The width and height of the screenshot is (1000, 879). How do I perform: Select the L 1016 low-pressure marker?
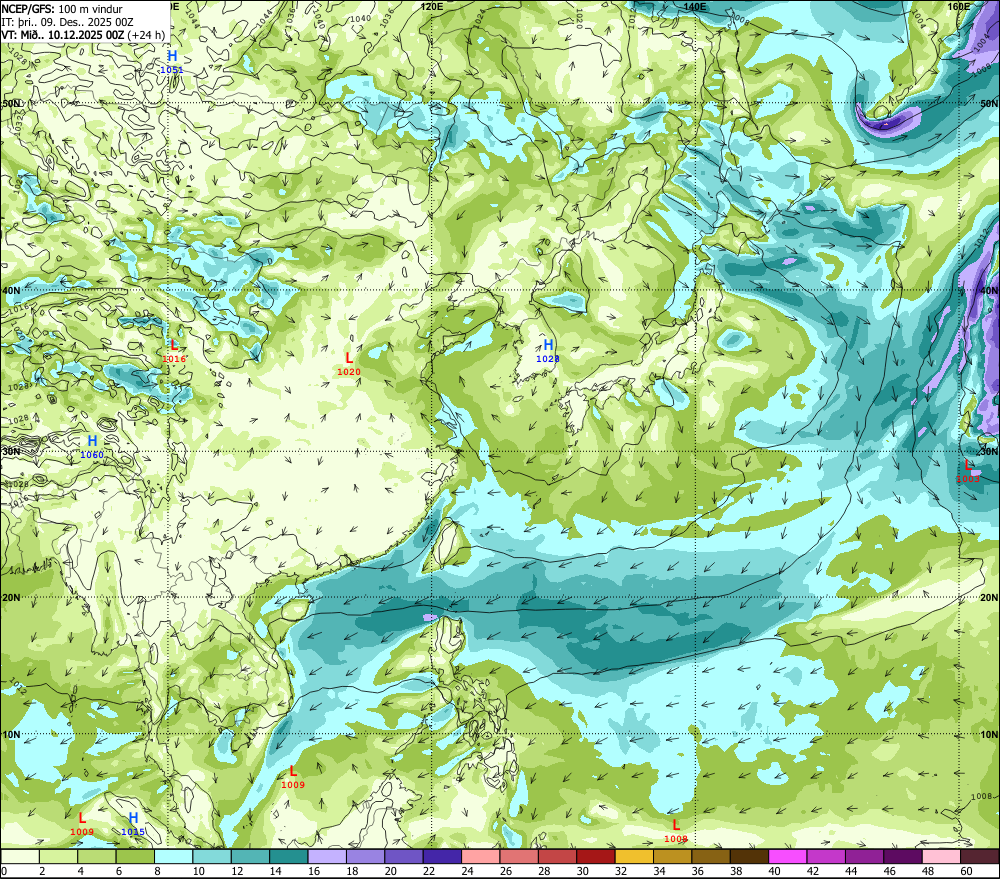click(173, 351)
